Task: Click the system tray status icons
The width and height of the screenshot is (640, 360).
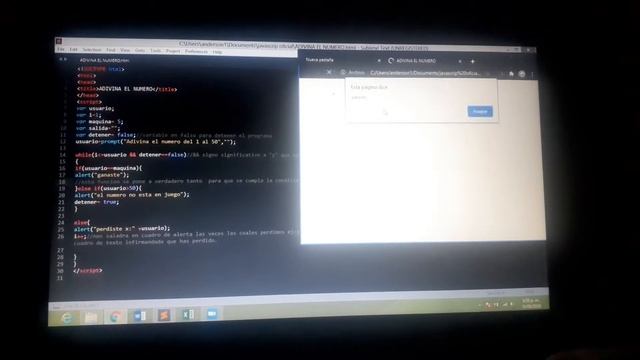Action: point(498,304)
